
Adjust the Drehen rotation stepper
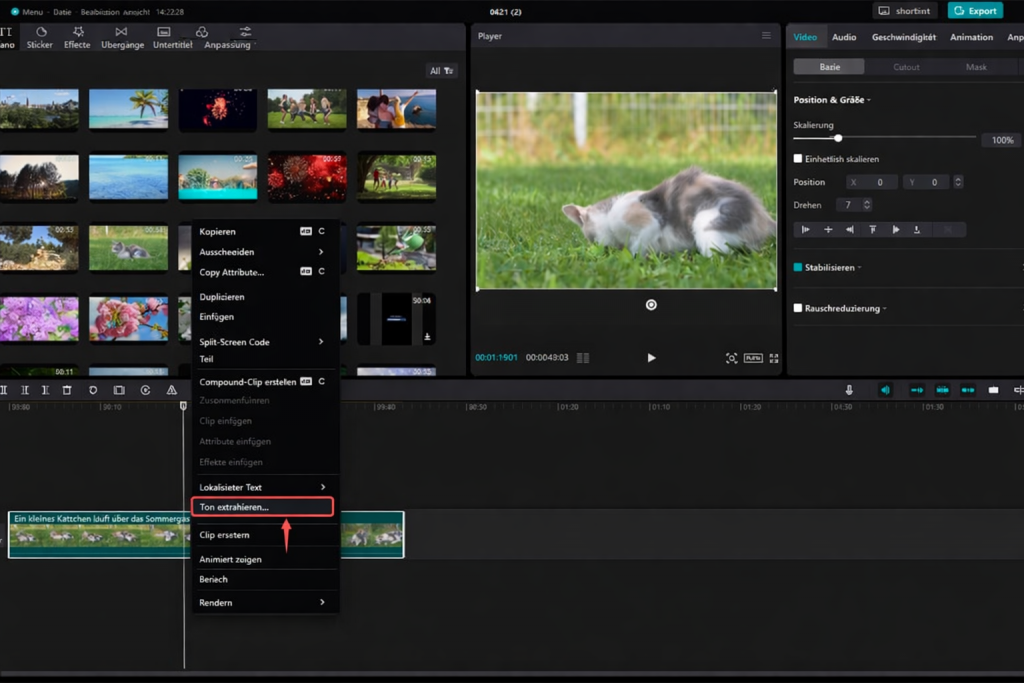pyautogui.click(x=867, y=205)
